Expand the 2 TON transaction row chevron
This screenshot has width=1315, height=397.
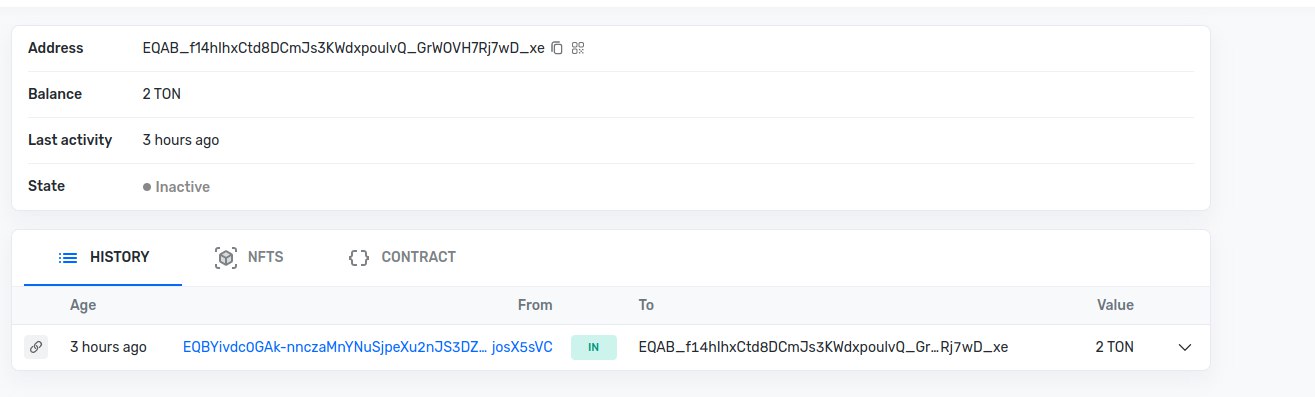click(x=1185, y=347)
